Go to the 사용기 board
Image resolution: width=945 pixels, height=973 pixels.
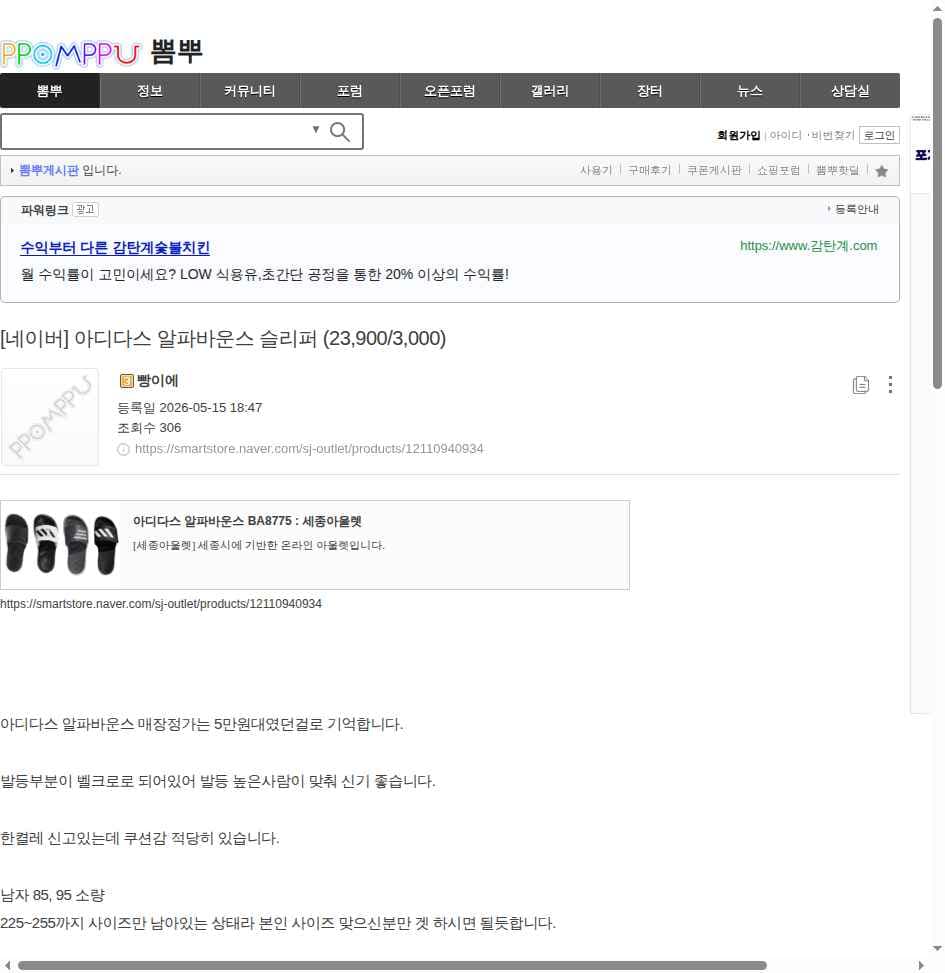(x=596, y=170)
